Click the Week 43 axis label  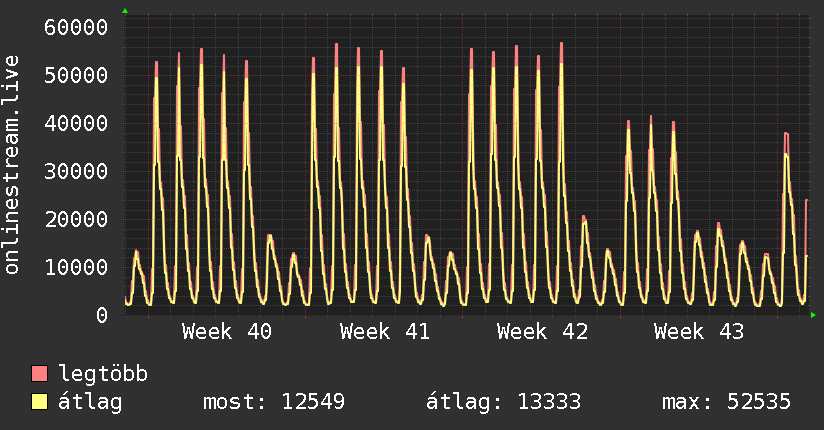click(699, 332)
